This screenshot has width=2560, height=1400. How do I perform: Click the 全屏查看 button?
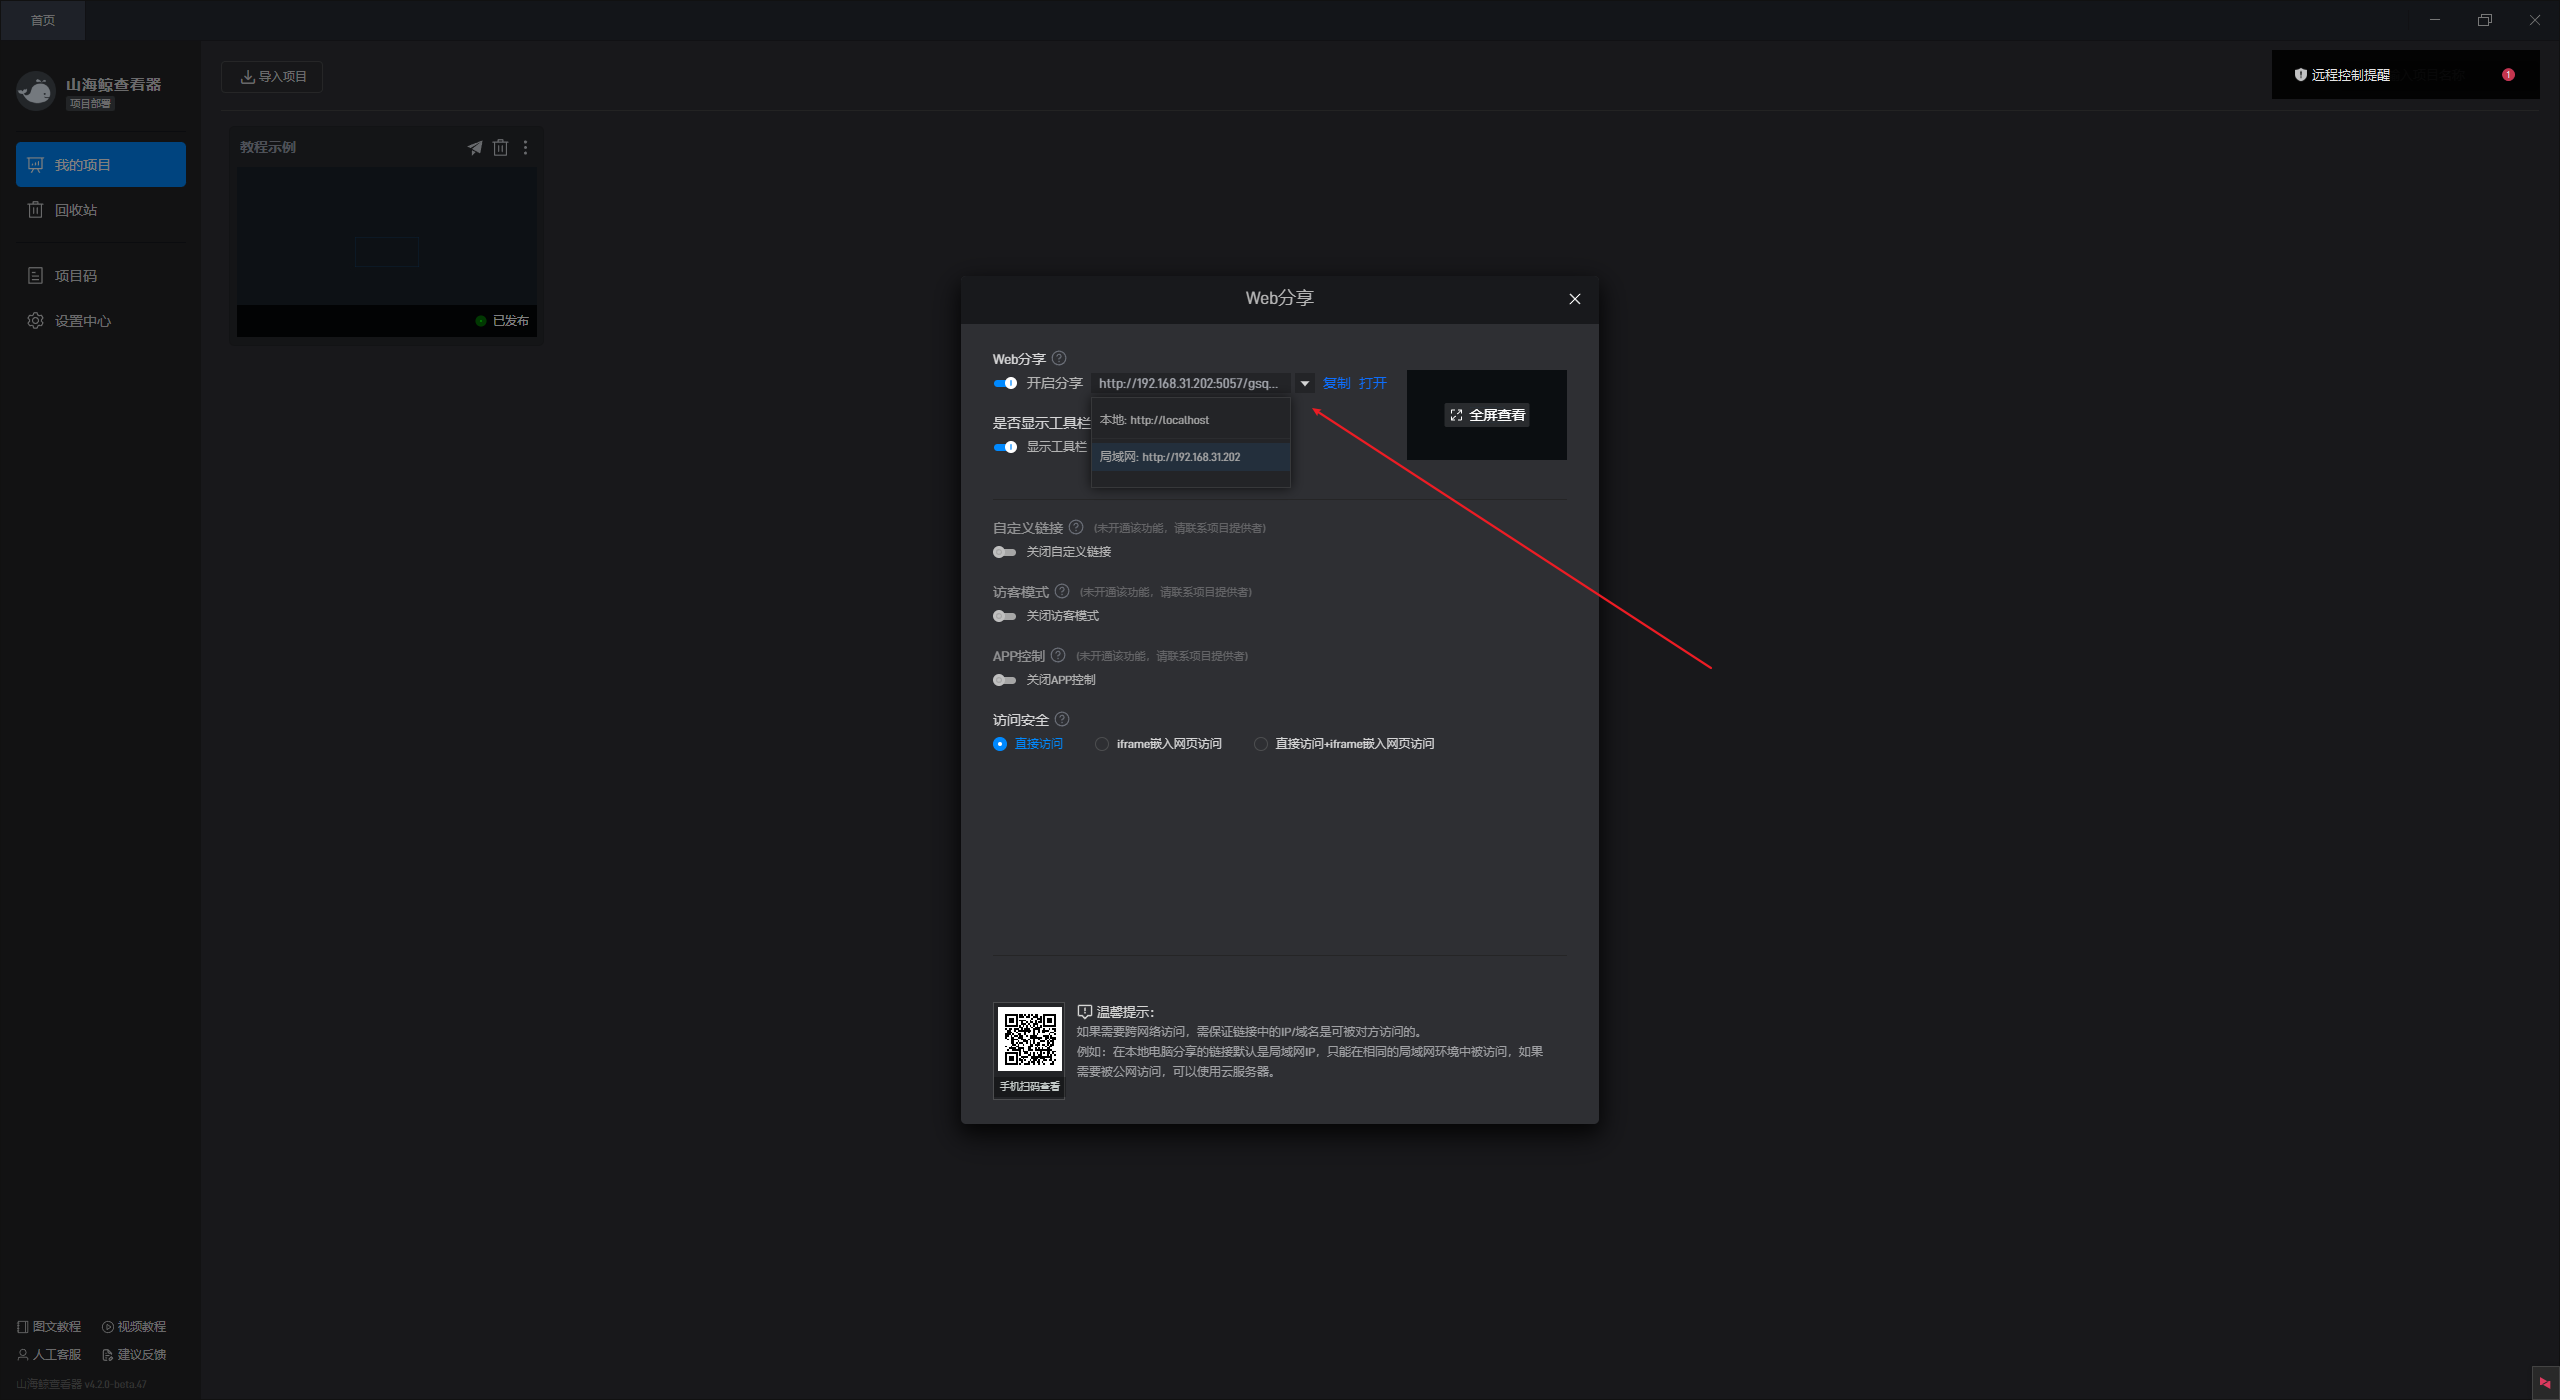click(x=1487, y=415)
